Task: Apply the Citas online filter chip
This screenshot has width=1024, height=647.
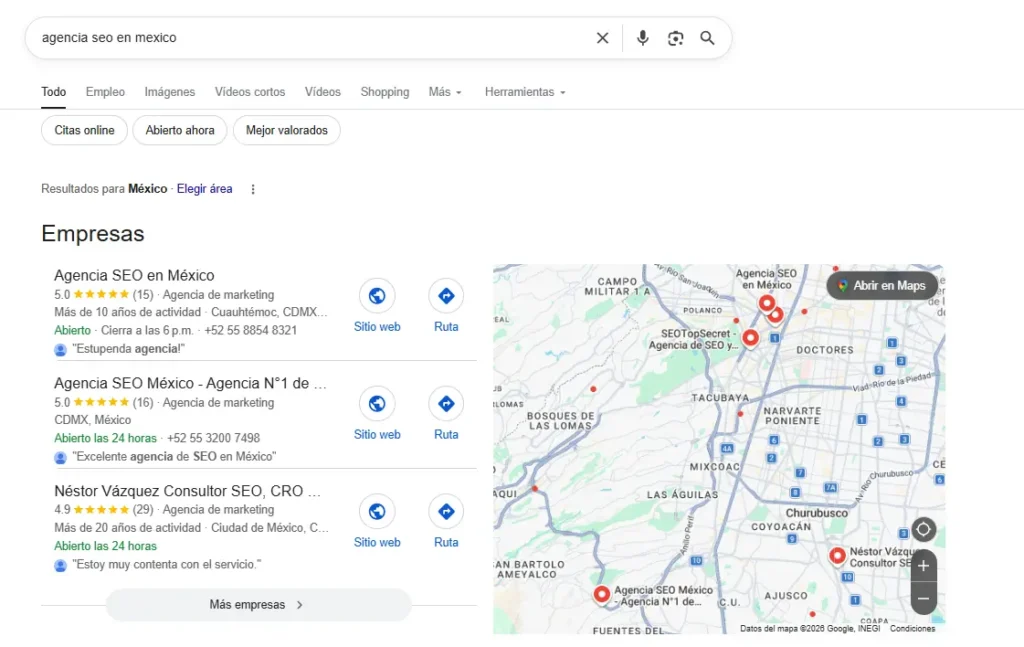Action: (84, 131)
